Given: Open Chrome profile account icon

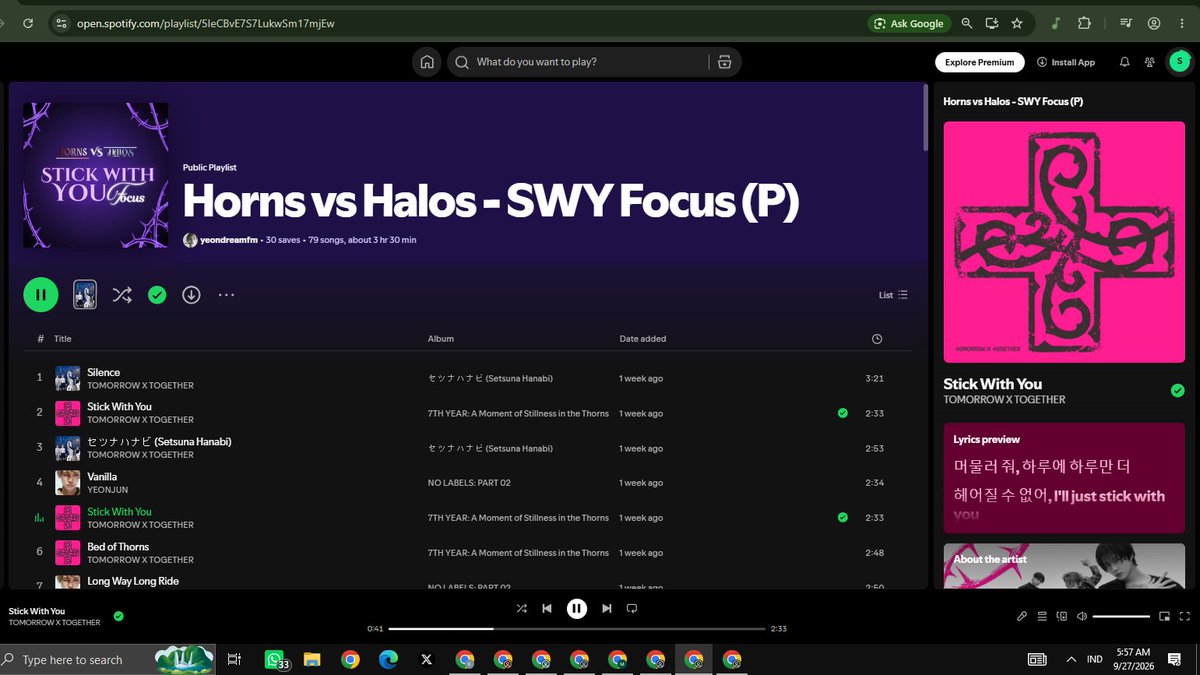Looking at the screenshot, I should coord(1155,23).
